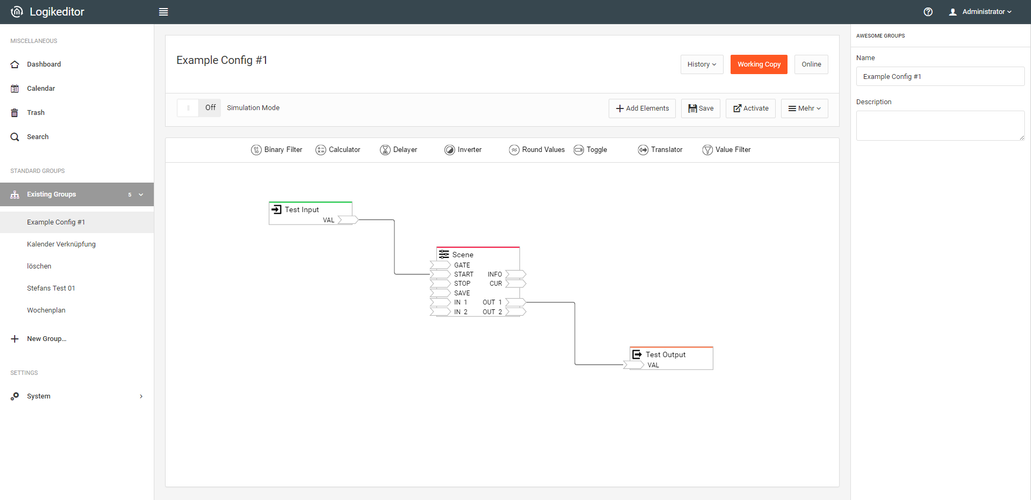Choose the Inverter element icon
1031x500 pixels.
pos(449,150)
